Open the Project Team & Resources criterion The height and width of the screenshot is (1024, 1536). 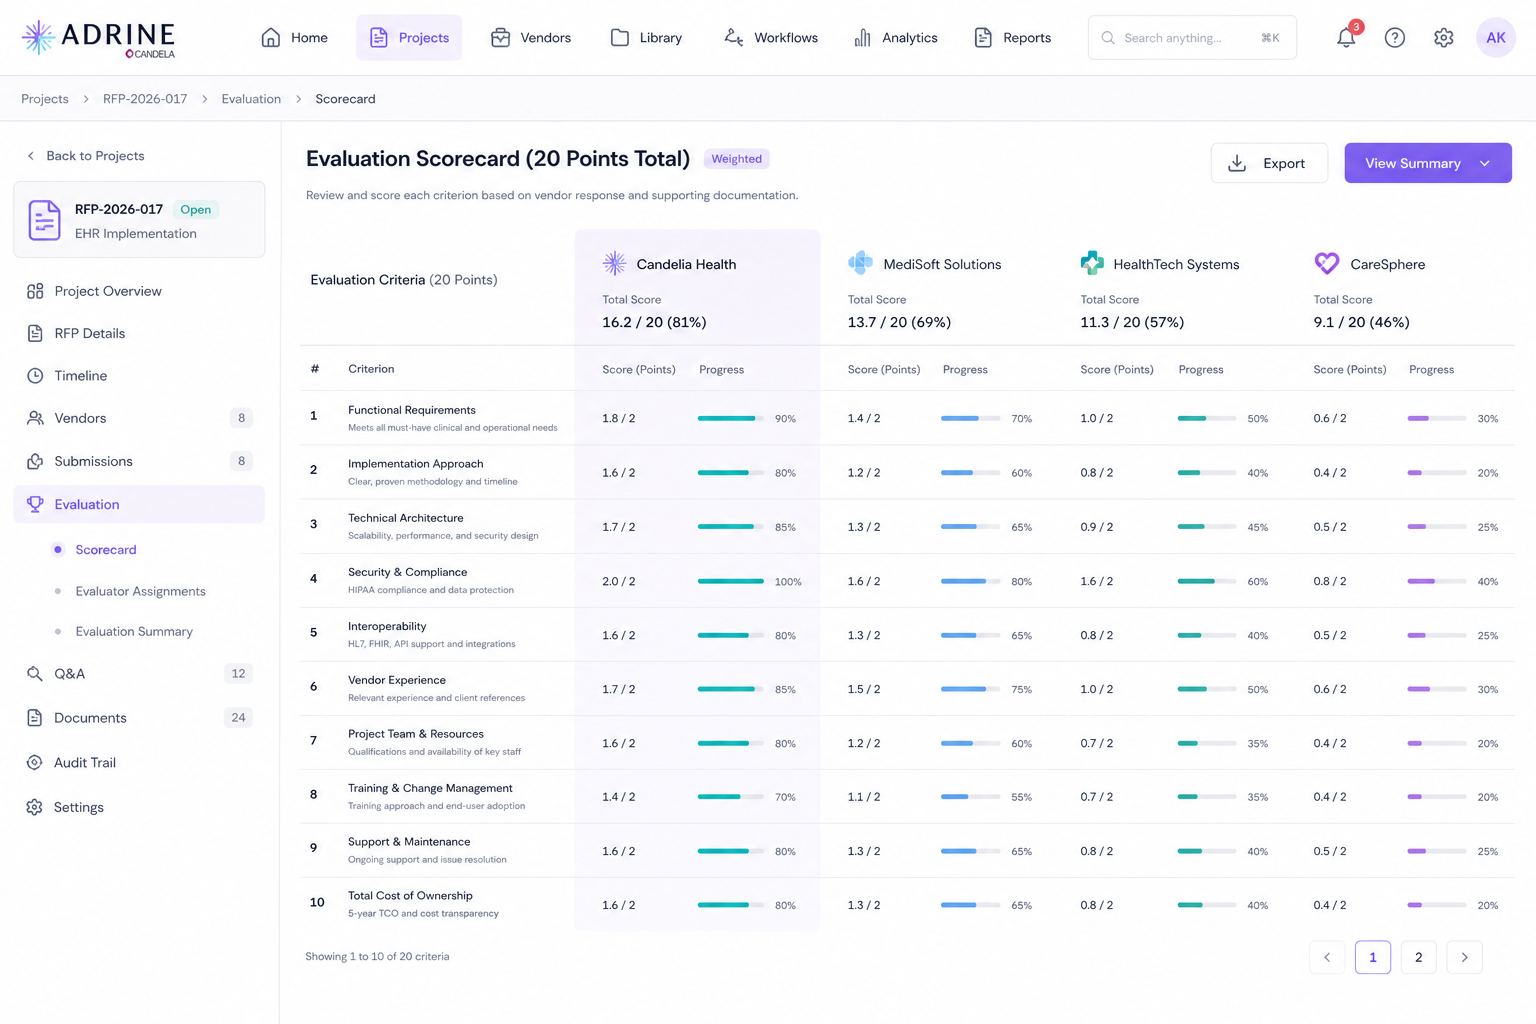pyautogui.click(x=434, y=742)
